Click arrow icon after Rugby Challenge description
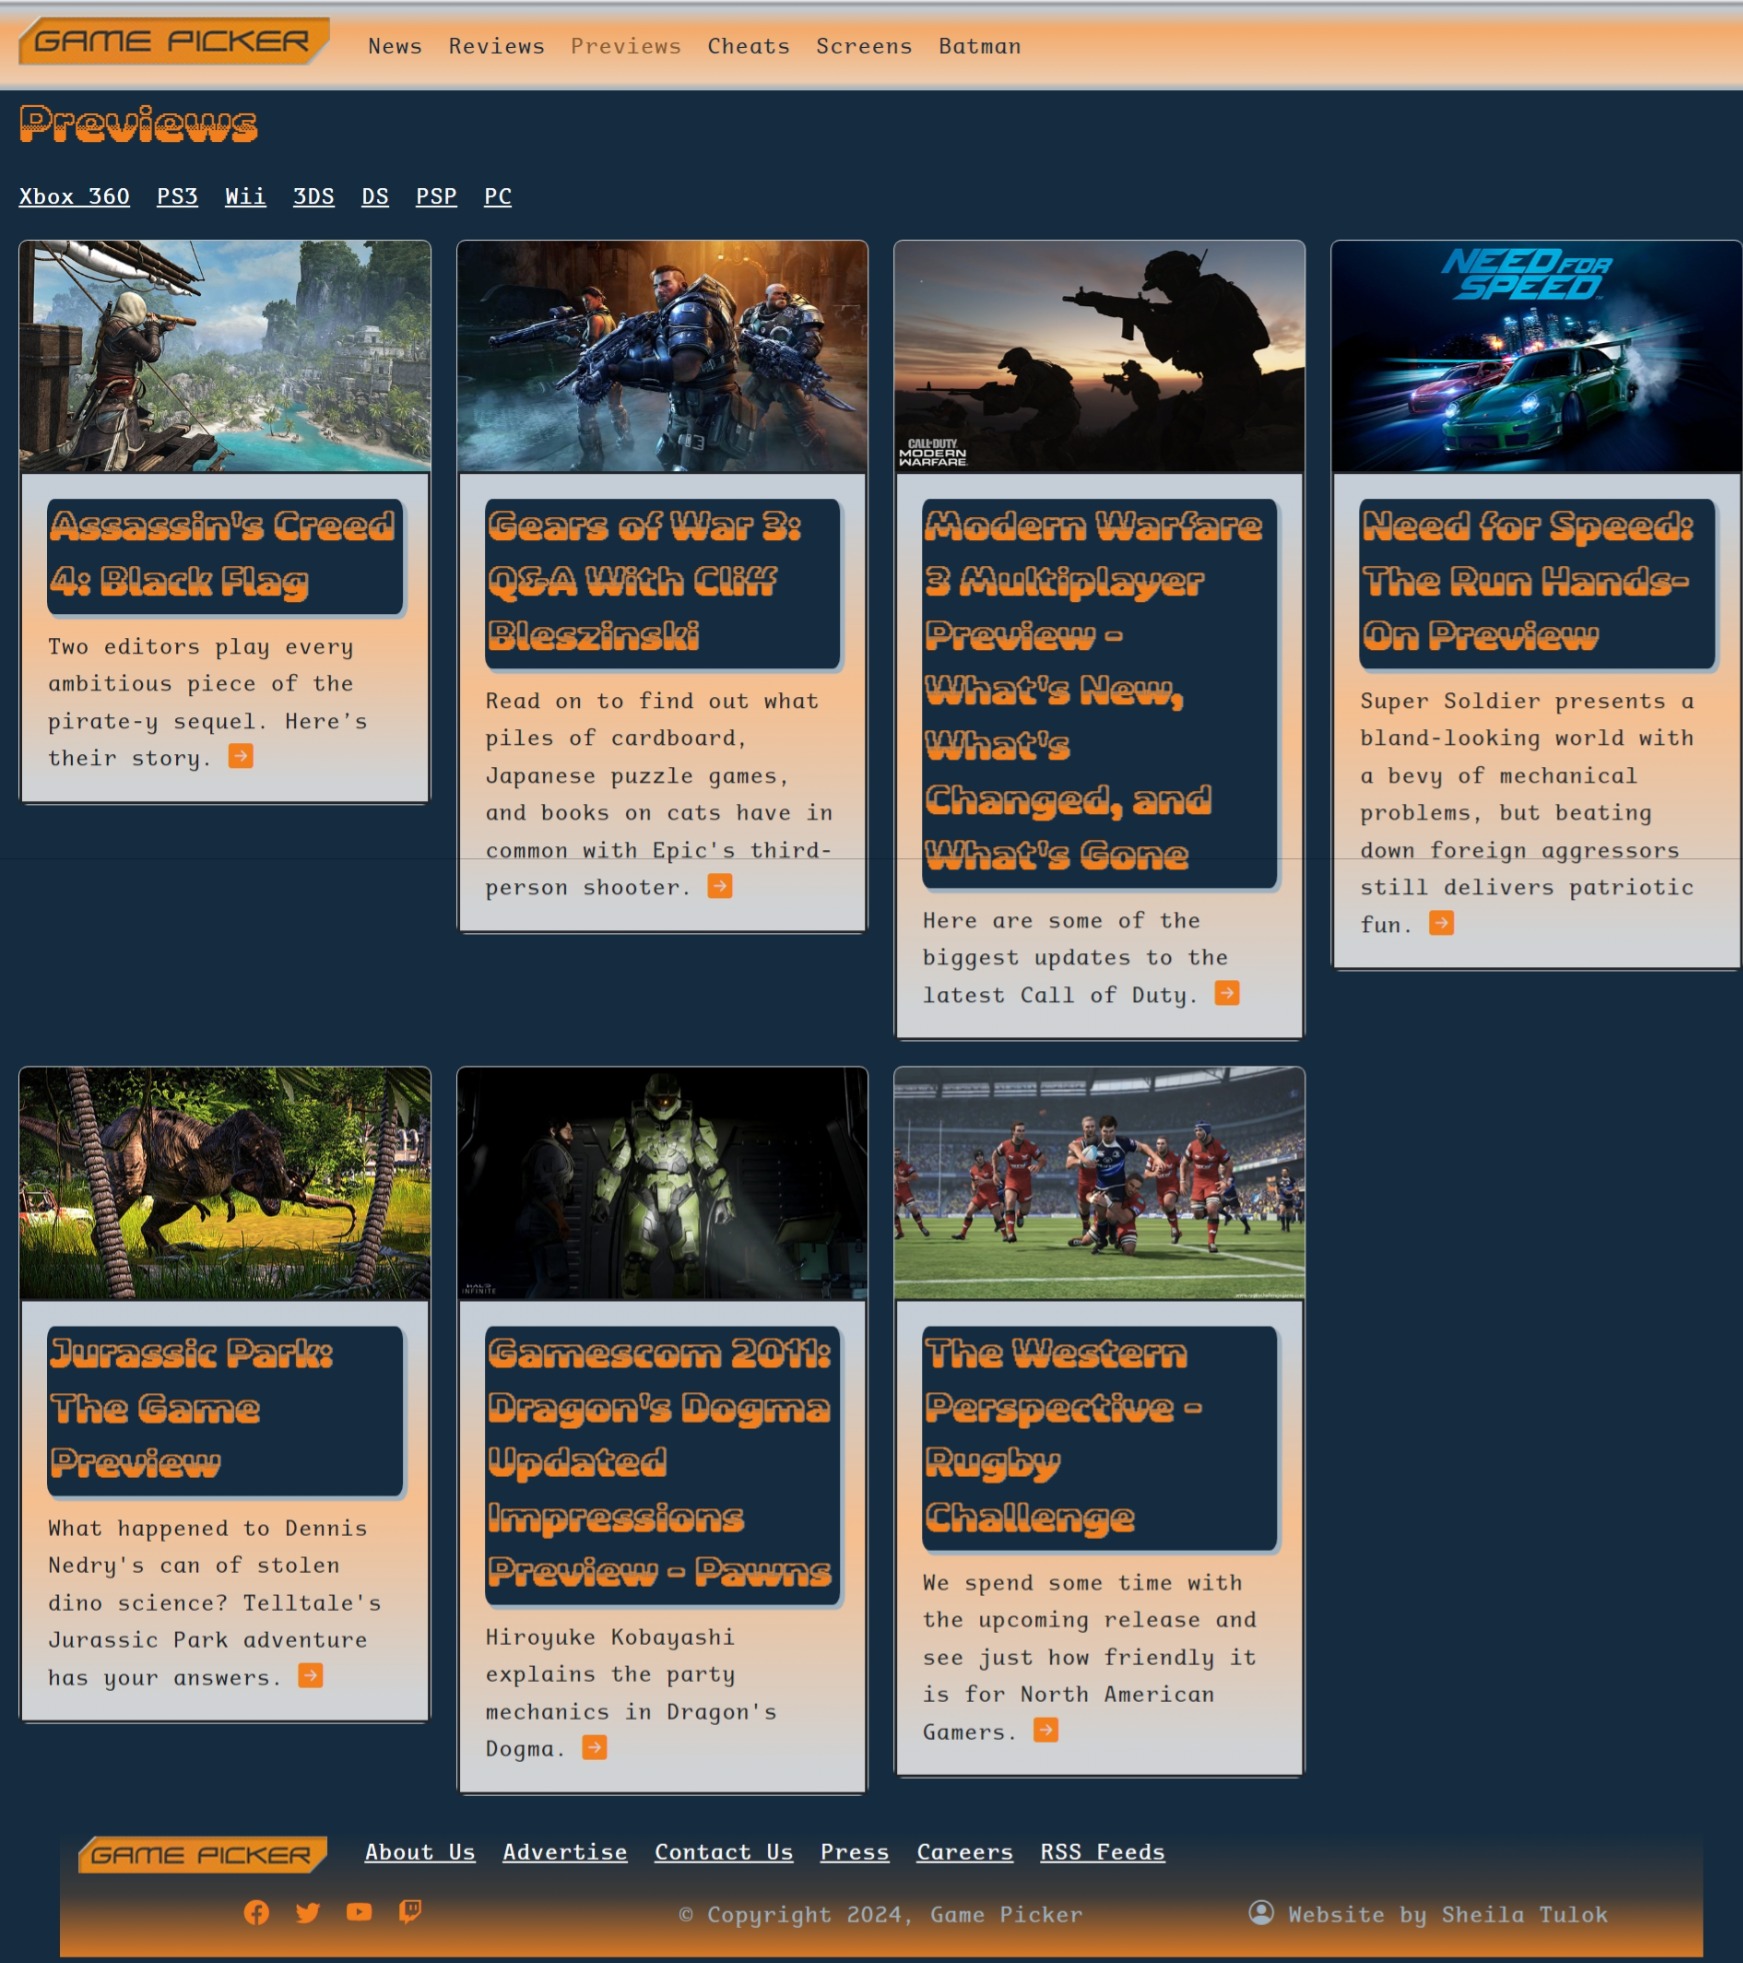Image resolution: width=1743 pixels, height=1963 pixels. (1046, 1730)
